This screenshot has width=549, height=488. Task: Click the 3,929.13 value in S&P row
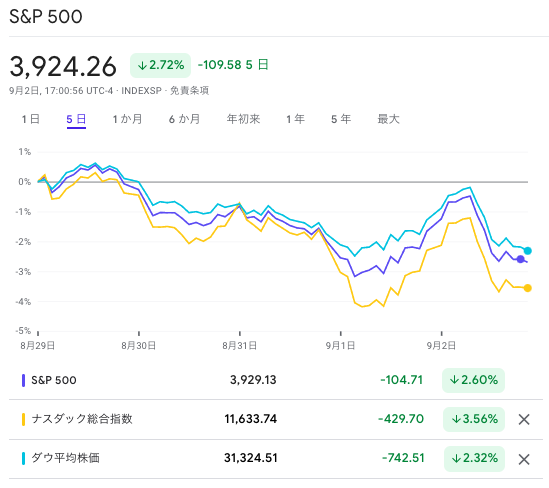tap(253, 380)
